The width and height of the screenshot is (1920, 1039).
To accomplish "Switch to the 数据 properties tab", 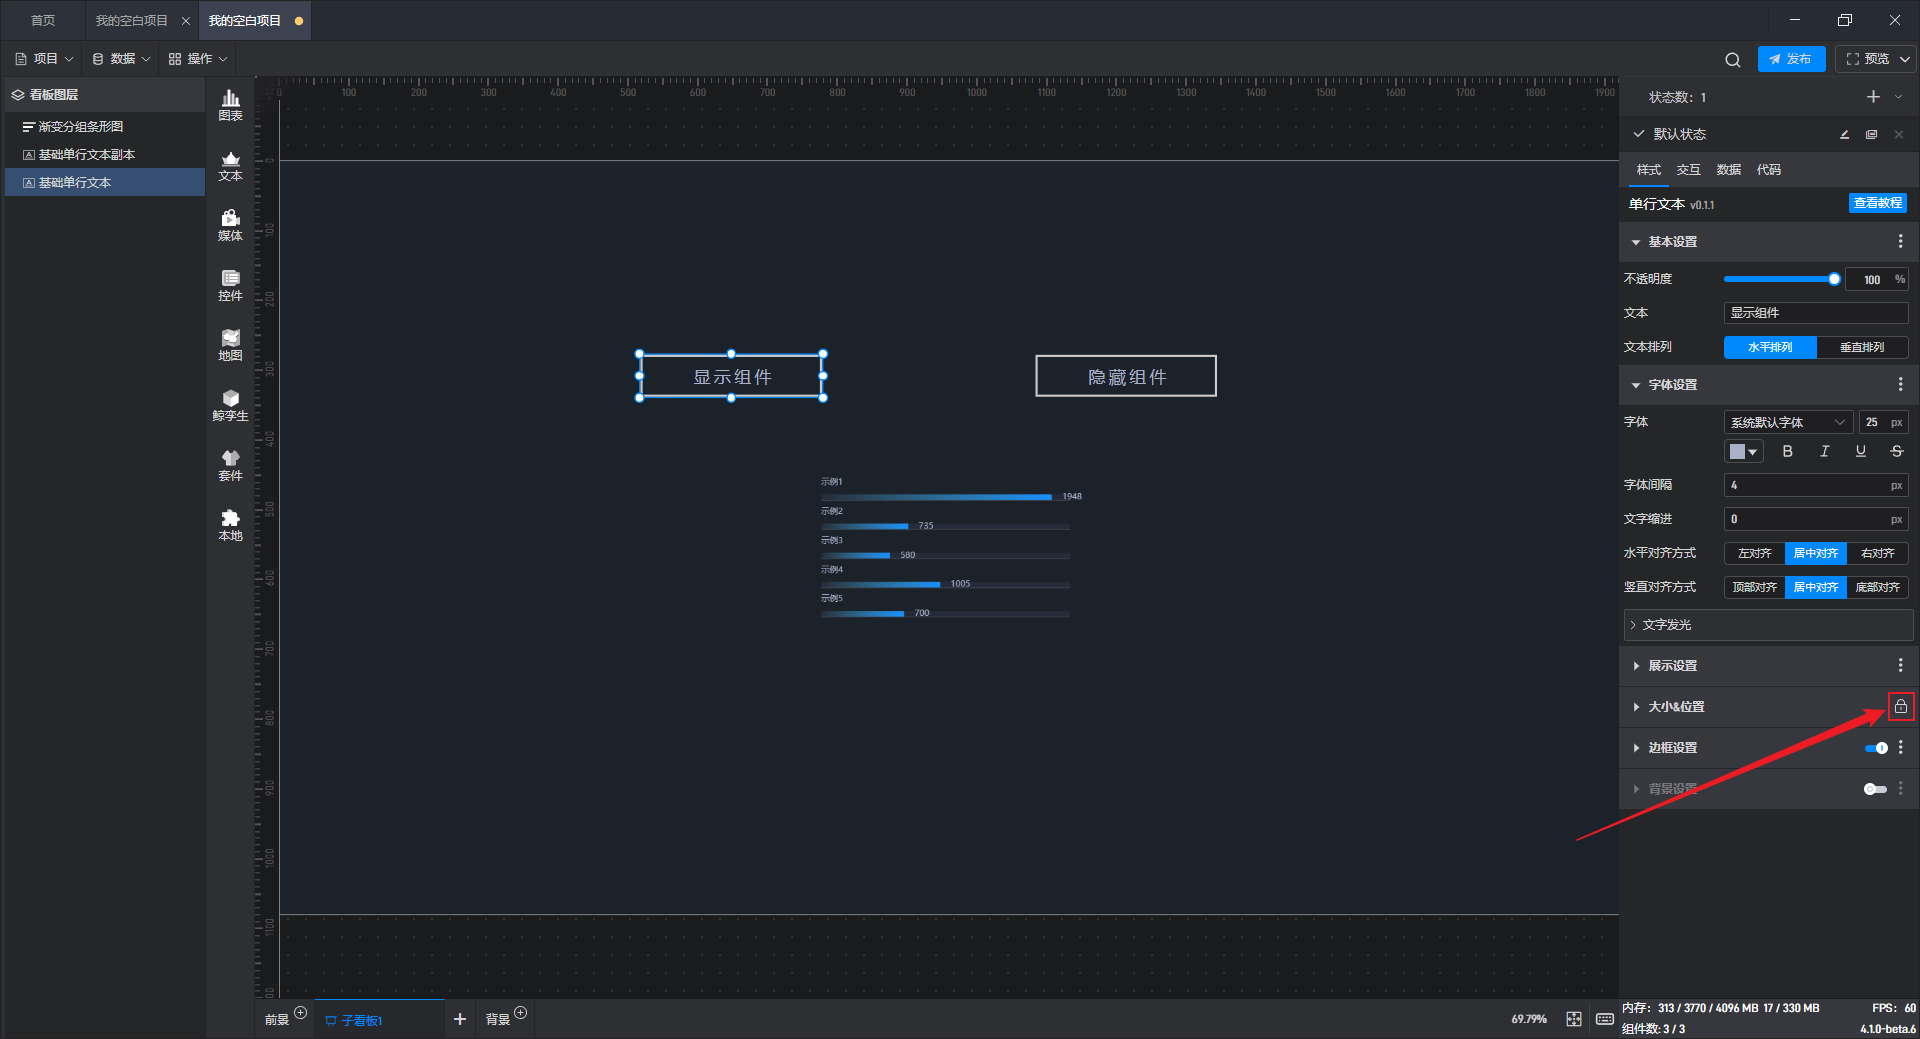I will click(x=1728, y=170).
